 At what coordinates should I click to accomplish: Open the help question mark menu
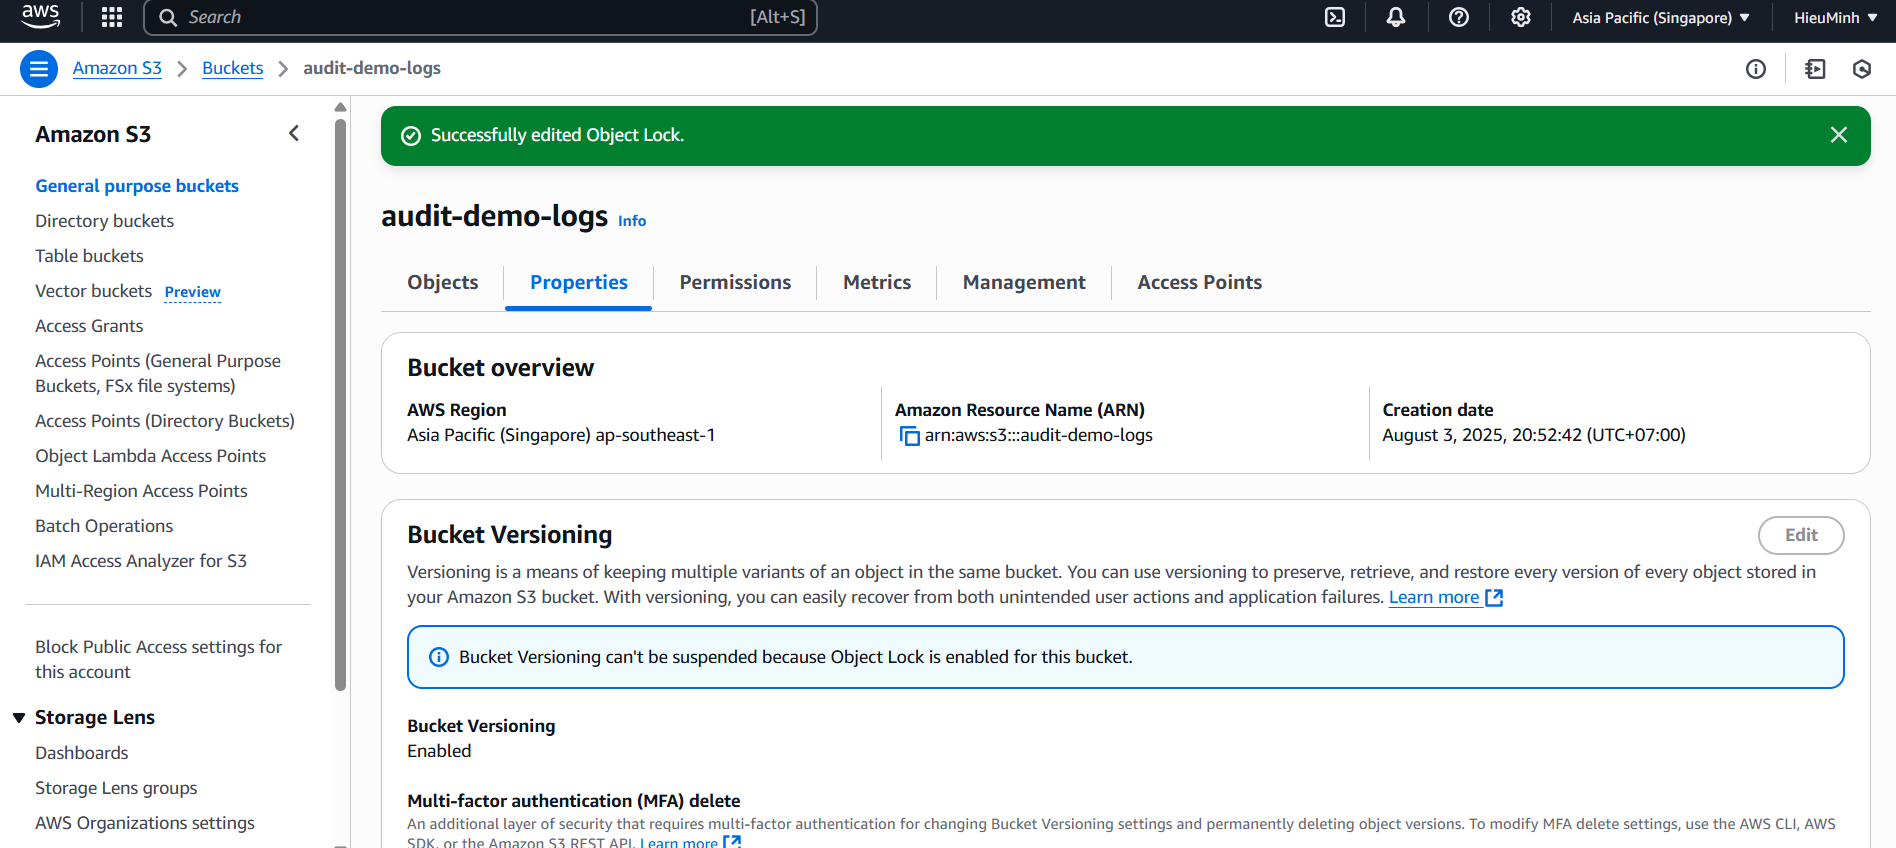(x=1459, y=17)
